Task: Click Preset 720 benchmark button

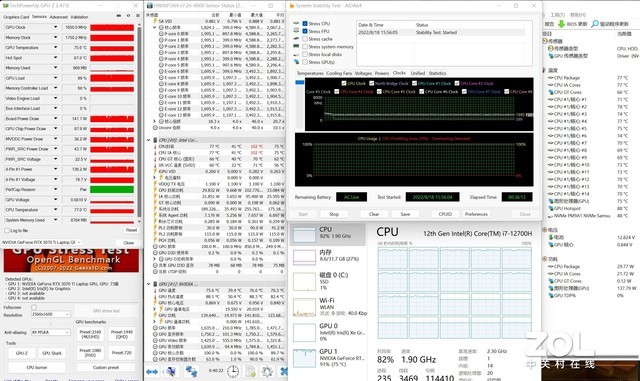Action: tap(122, 353)
